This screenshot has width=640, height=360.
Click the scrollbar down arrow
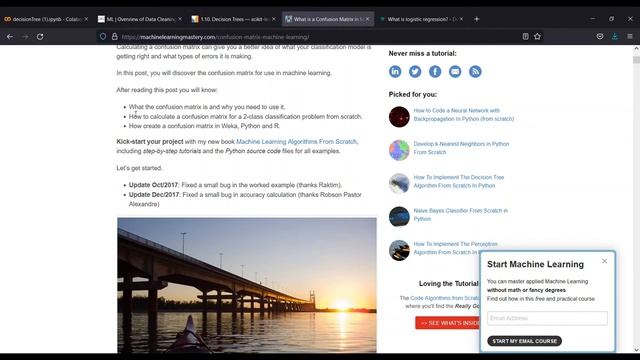tap(636, 350)
